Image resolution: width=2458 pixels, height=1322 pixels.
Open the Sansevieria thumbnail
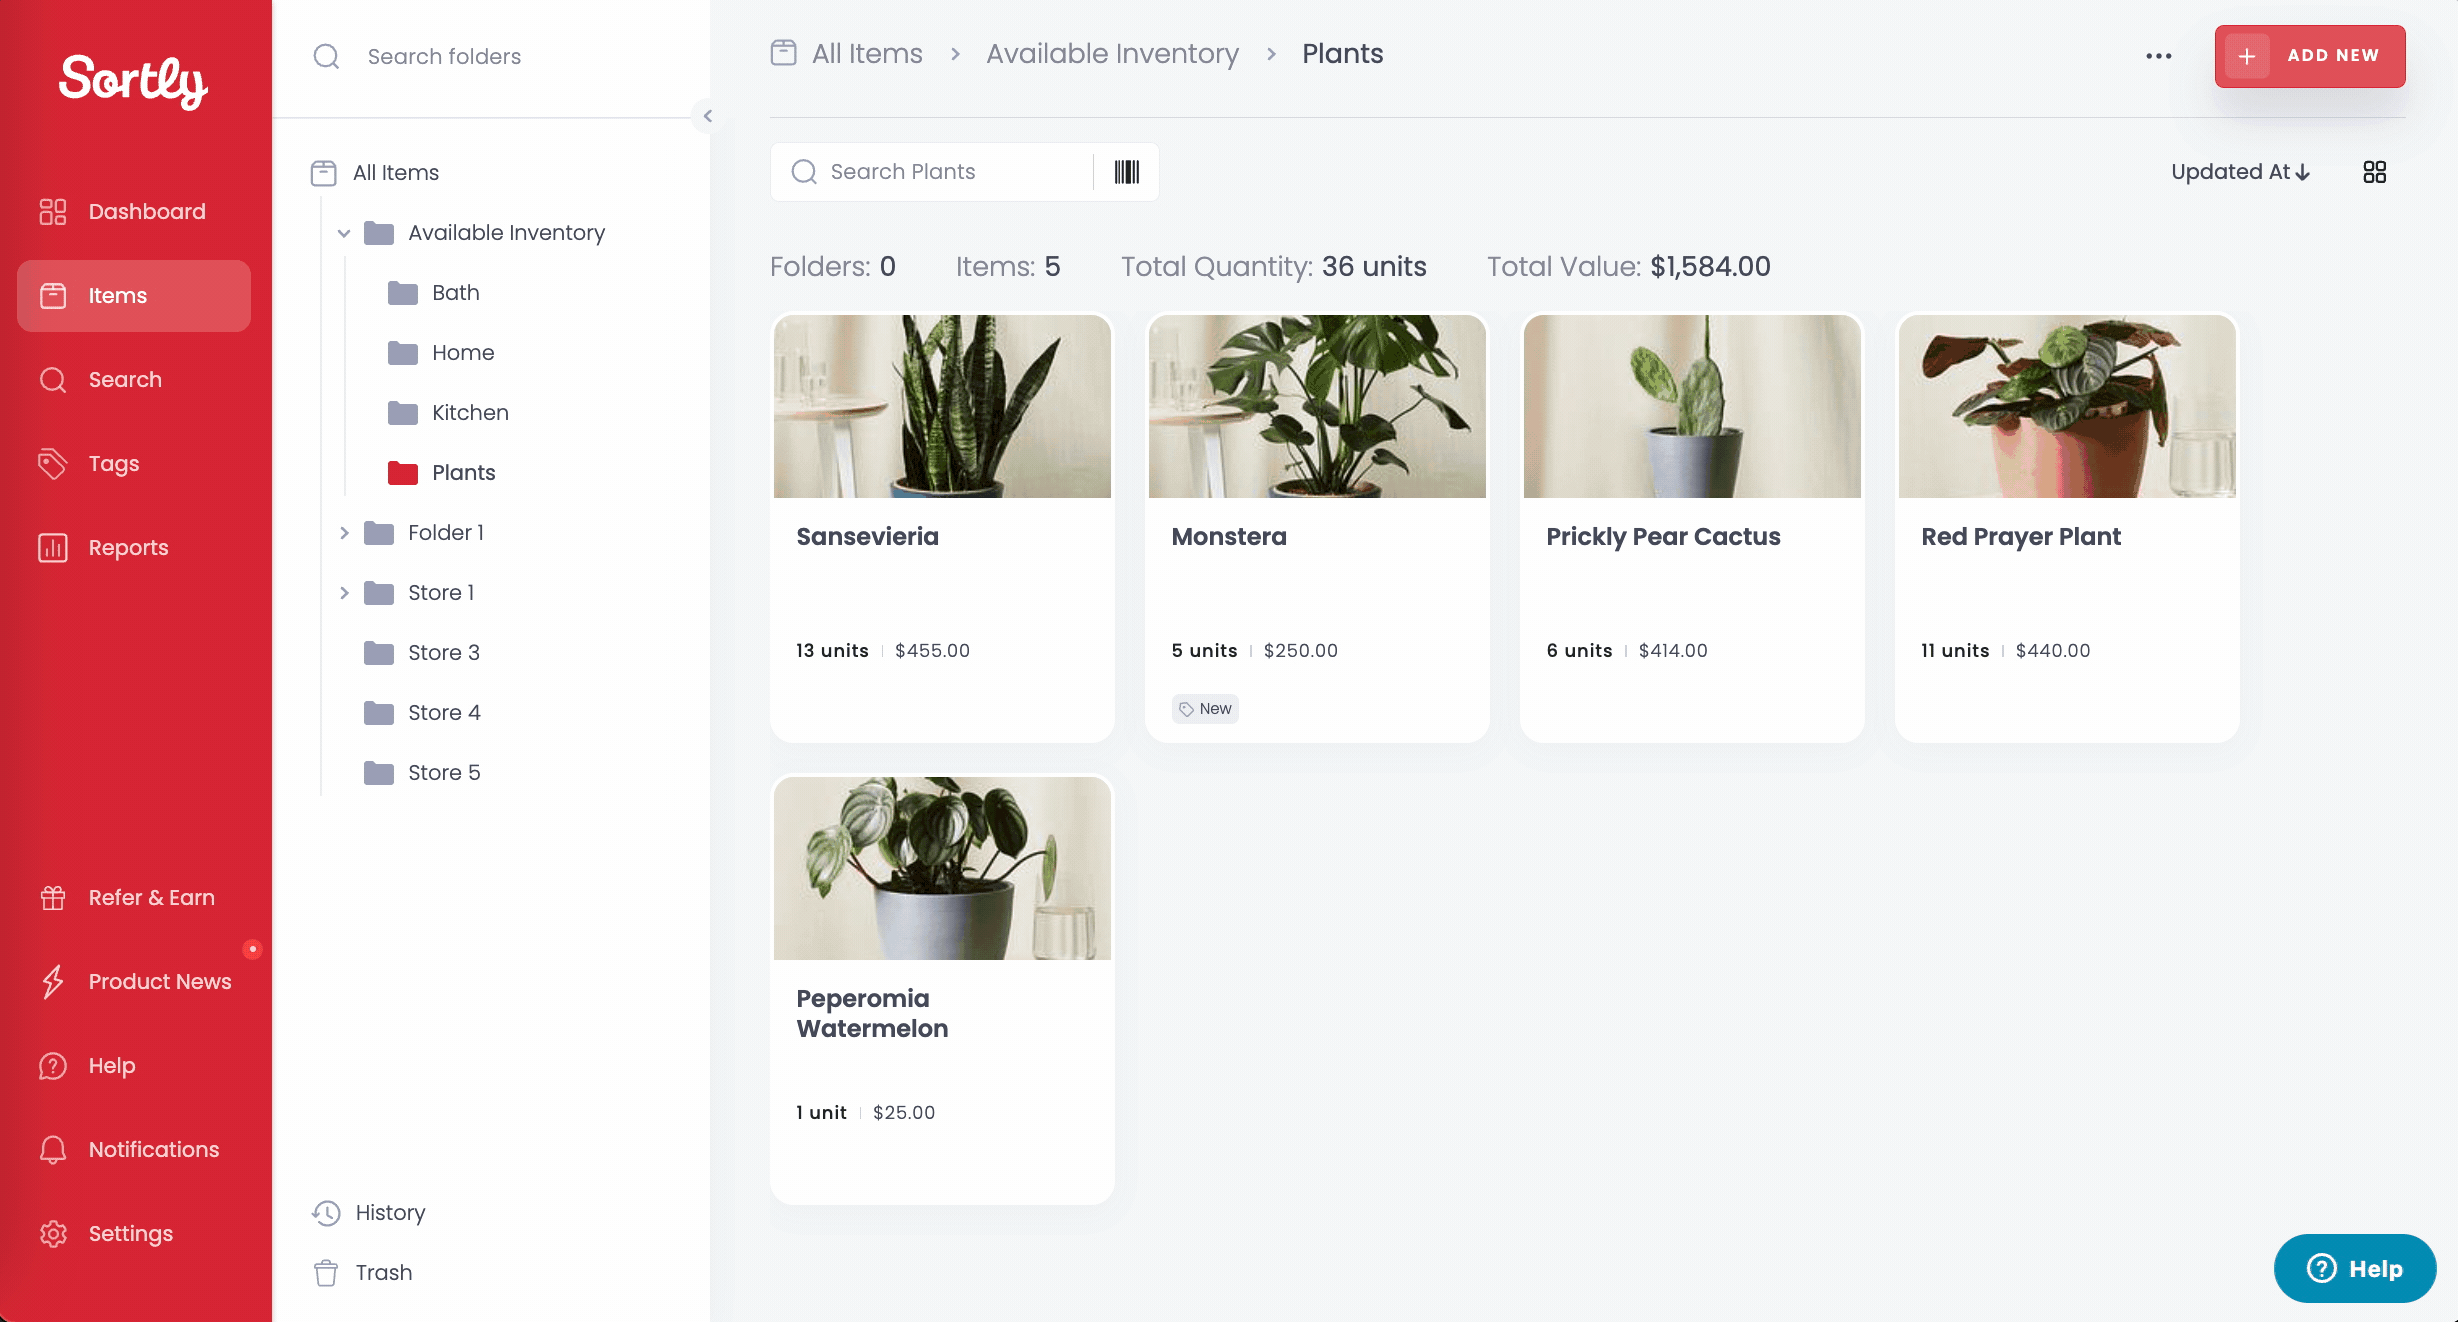pos(942,407)
